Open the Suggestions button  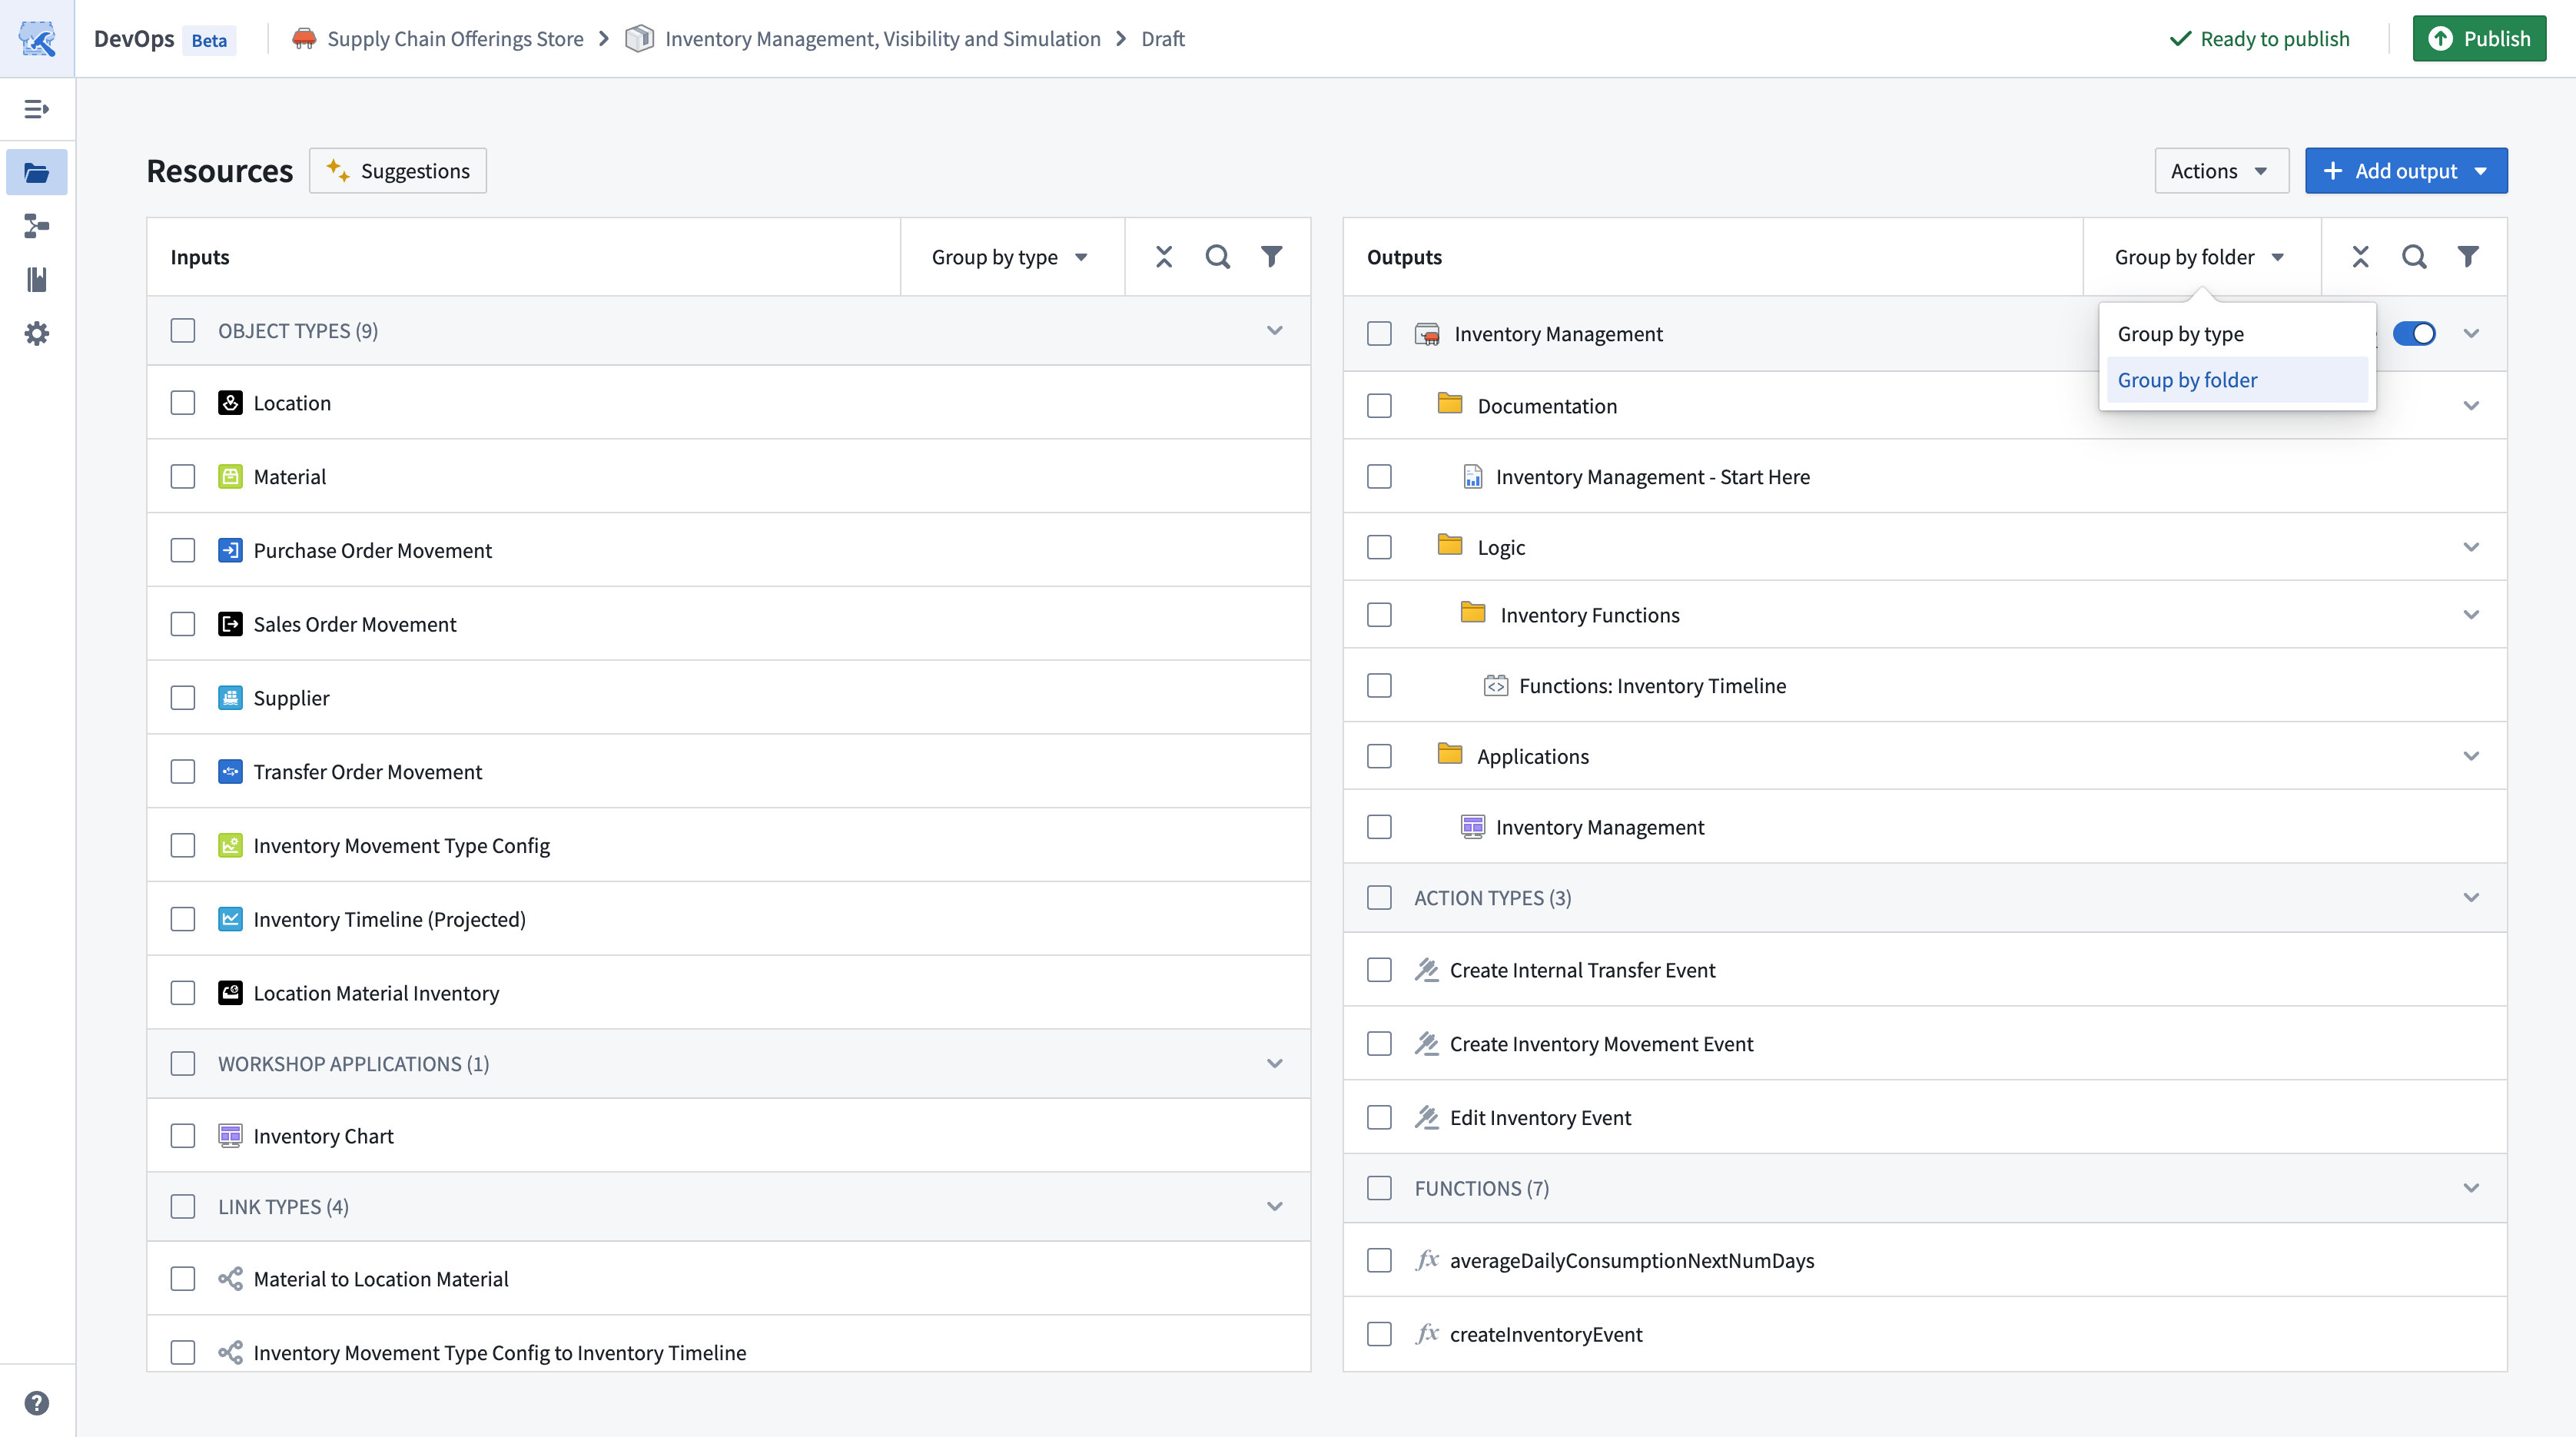(398, 171)
